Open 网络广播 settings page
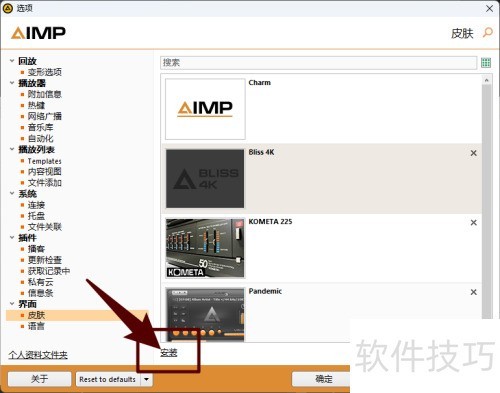The height and width of the screenshot is (393, 500). coord(44,116)
